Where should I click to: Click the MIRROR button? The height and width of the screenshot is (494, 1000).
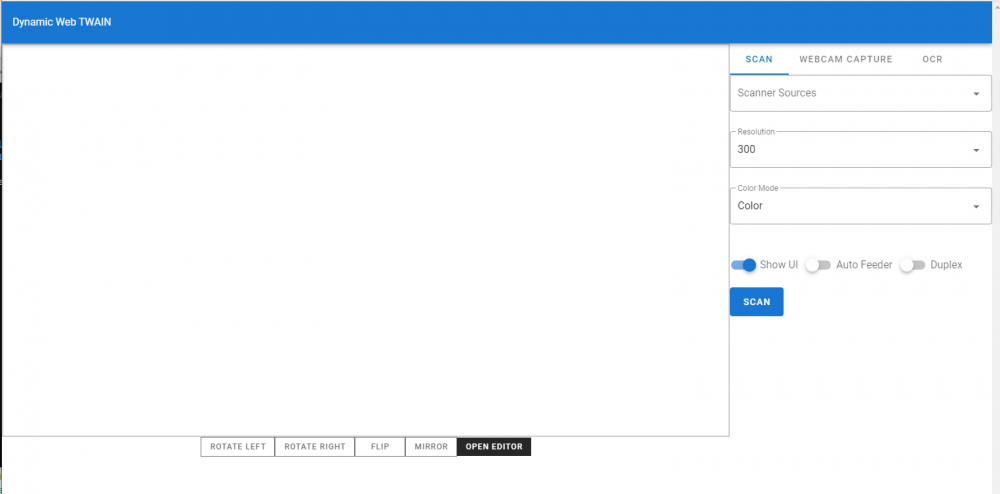(x=431, y=447)
